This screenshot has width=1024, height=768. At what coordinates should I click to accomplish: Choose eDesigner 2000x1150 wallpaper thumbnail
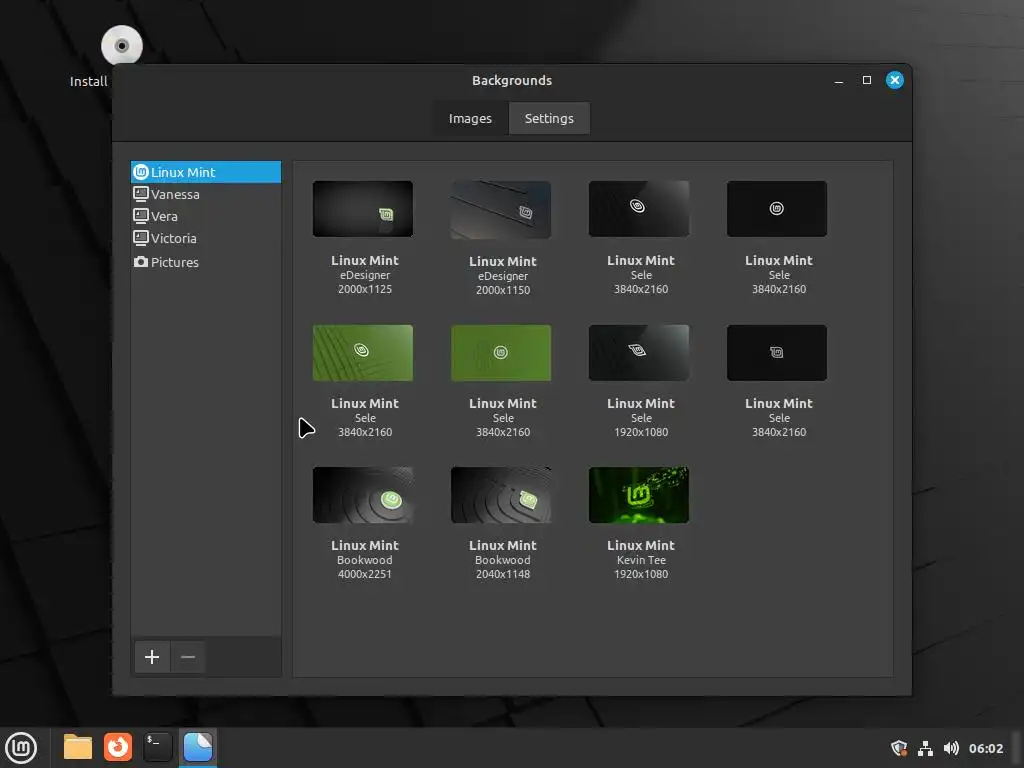[x=501, y=210]
